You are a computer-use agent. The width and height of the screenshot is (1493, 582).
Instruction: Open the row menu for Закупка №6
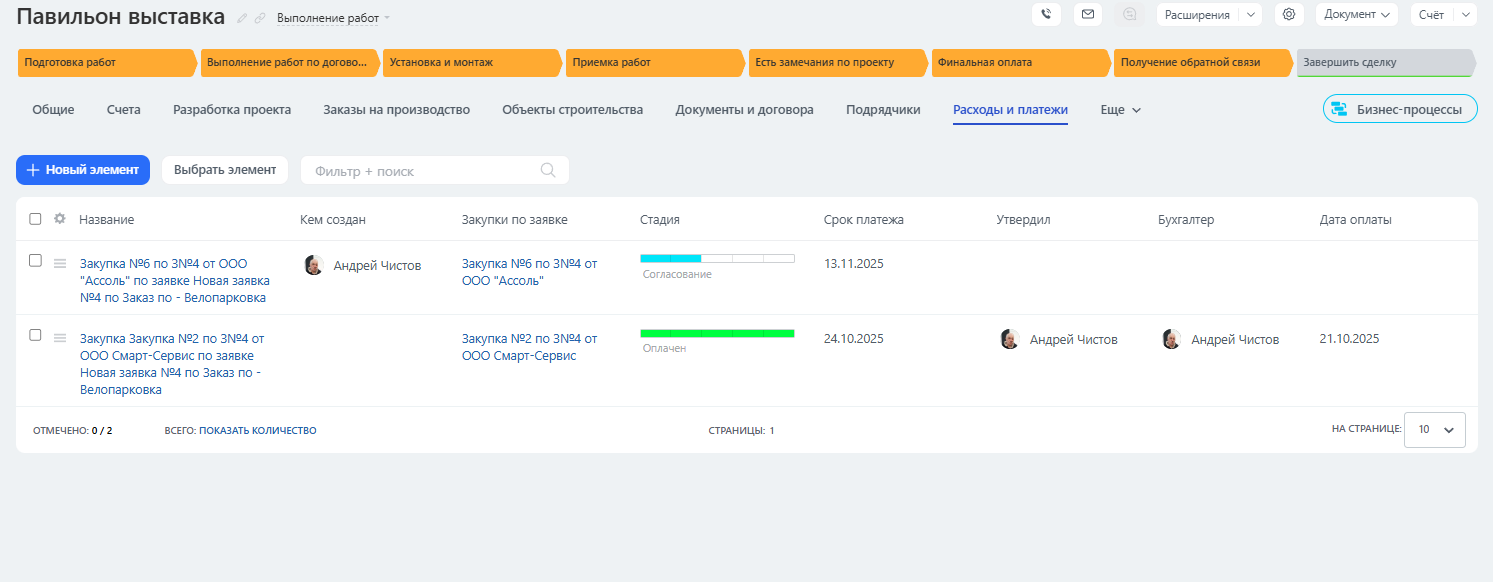[60, 263]
